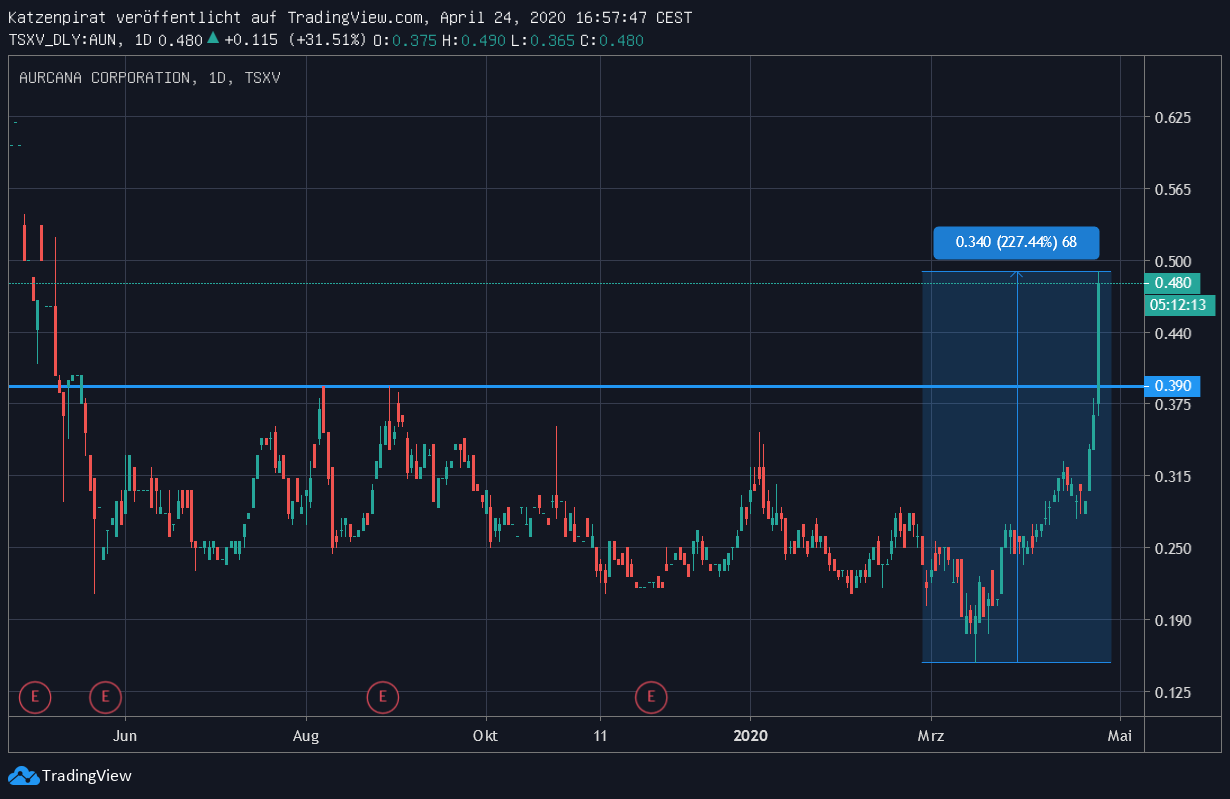Open earnings marker between Aug and Okt
Image resolution: width=1230 pixels, height=799 pixels.
pos(382,696)
